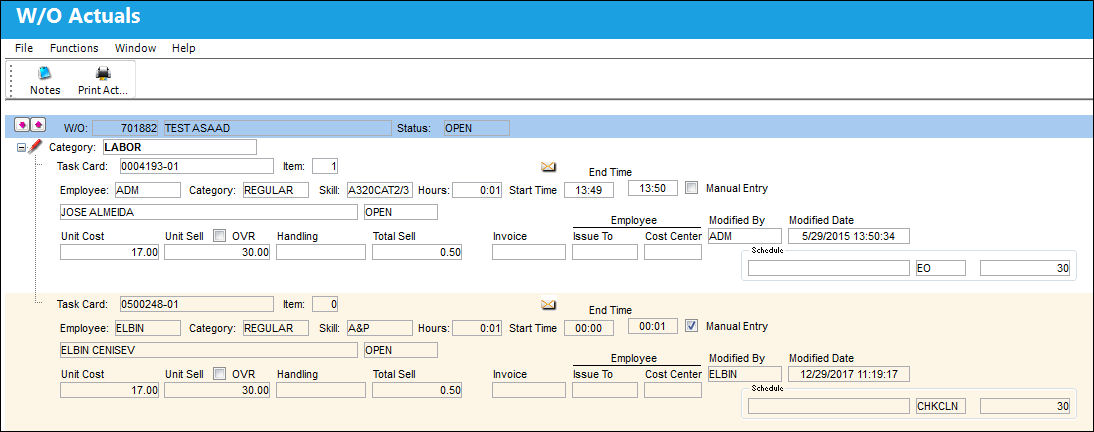
Task: Click the Print Actuals printer icon
Action: 103,73
